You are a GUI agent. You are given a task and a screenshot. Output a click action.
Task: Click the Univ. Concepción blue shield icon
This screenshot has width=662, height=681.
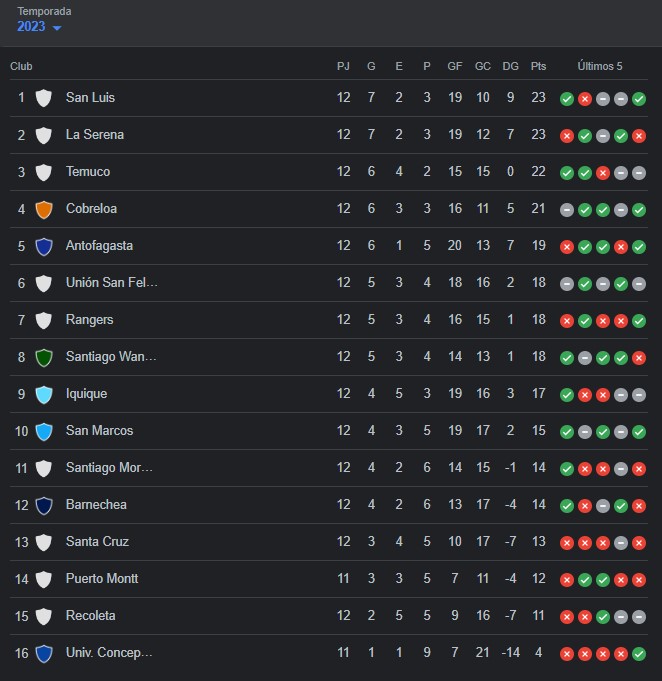(x=44, y=654)
